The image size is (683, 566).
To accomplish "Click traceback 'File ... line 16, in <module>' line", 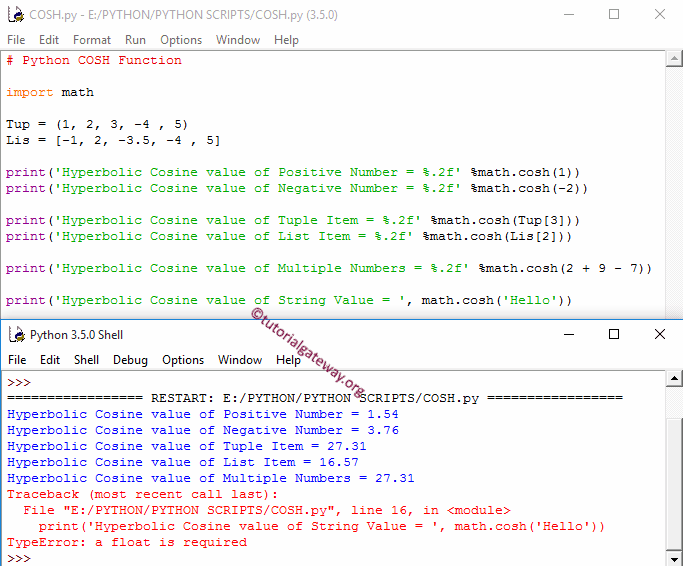I will [x=267, y=510].
